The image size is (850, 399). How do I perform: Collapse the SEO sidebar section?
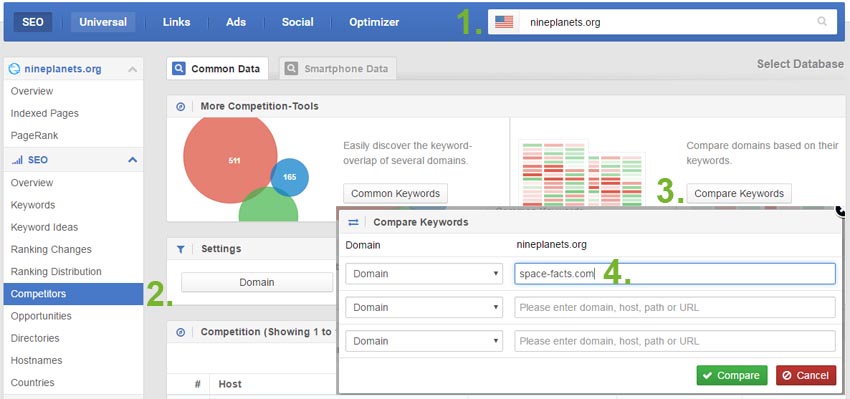(x=132, y=160)
